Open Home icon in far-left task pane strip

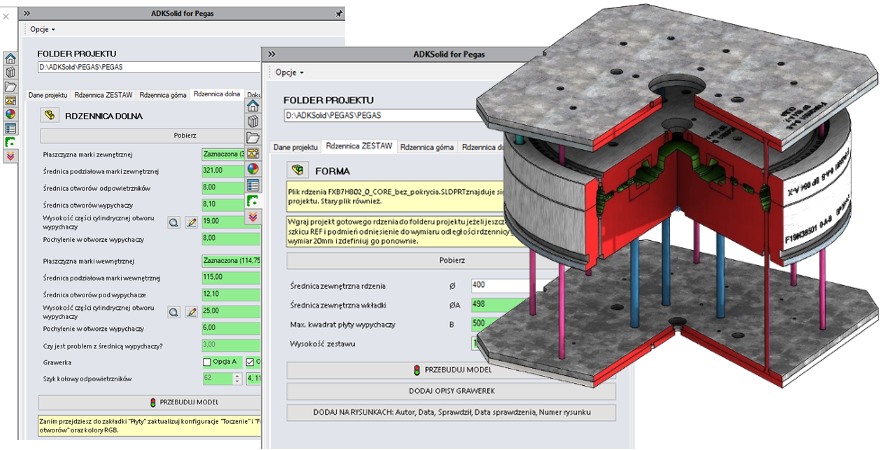coord(10,58)
